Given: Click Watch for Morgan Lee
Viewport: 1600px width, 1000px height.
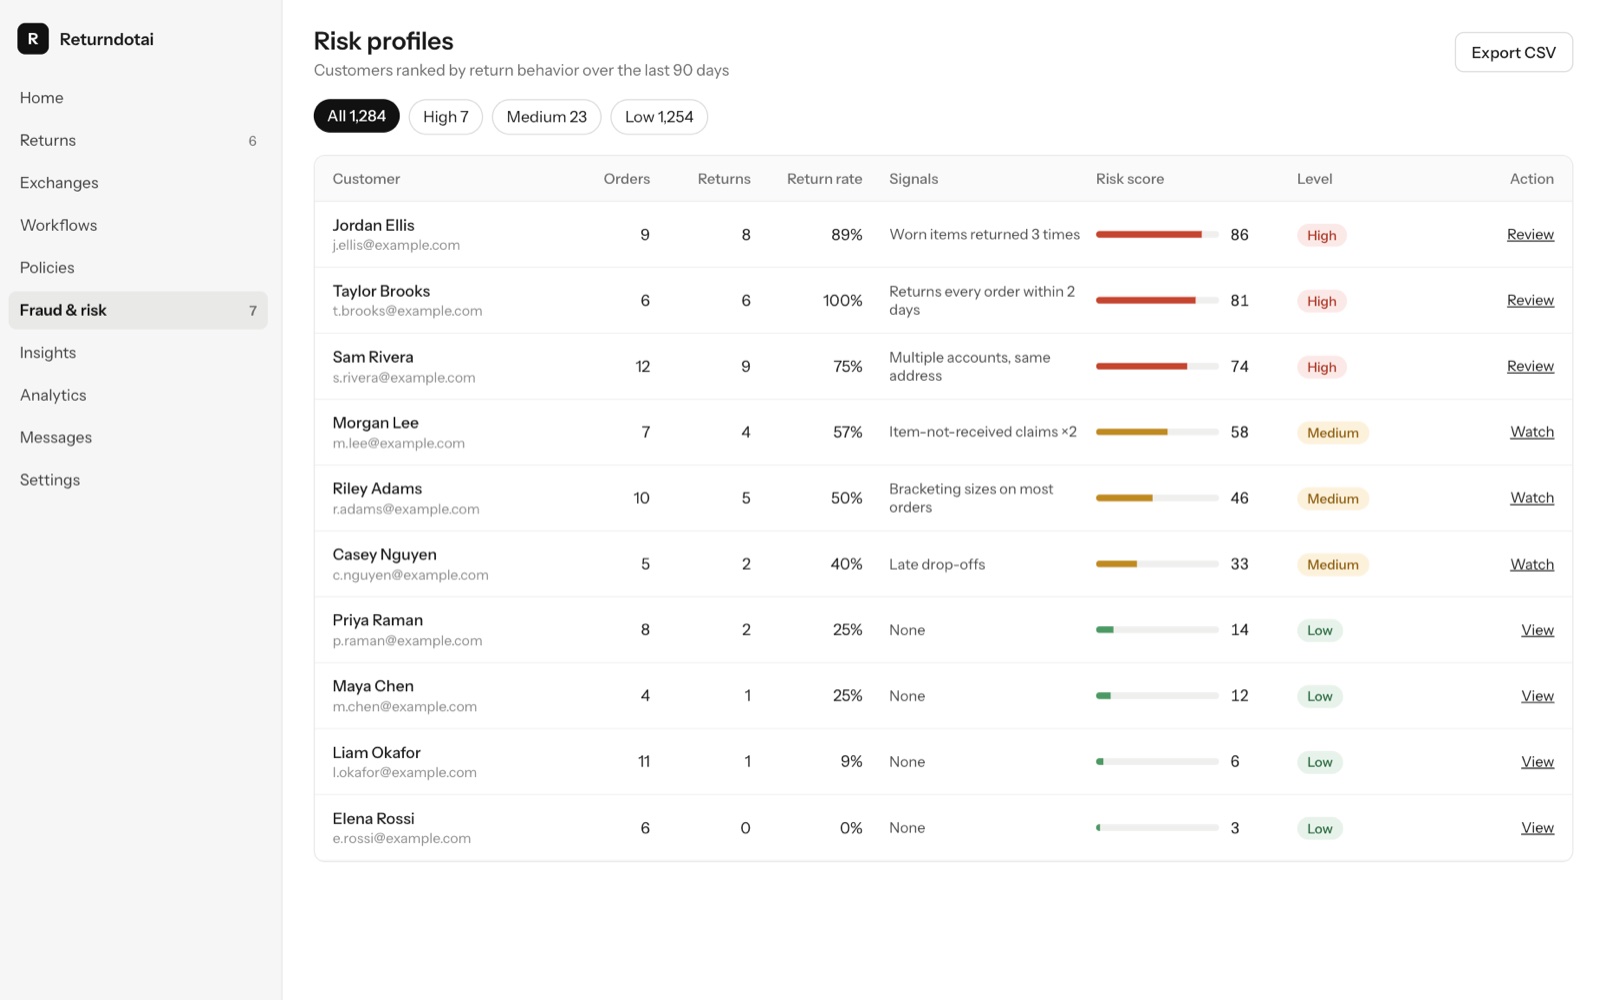Looking at the screenshot, I should pos(1532,432).
